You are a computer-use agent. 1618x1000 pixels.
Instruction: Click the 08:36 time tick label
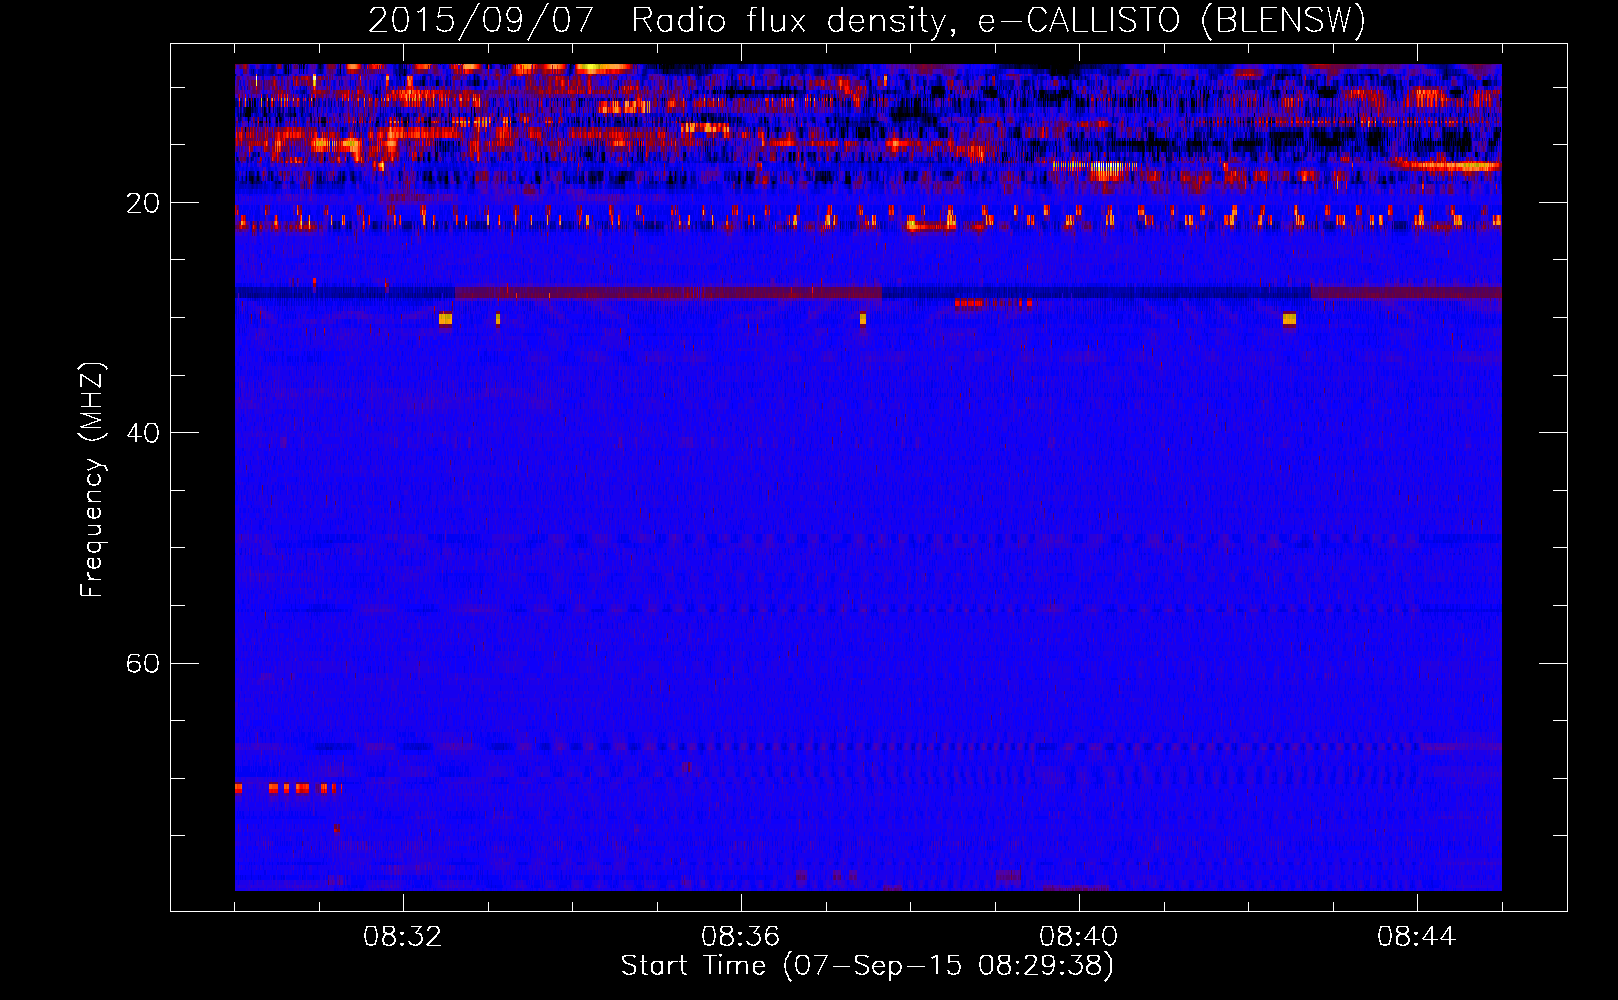tap(741, 937)
